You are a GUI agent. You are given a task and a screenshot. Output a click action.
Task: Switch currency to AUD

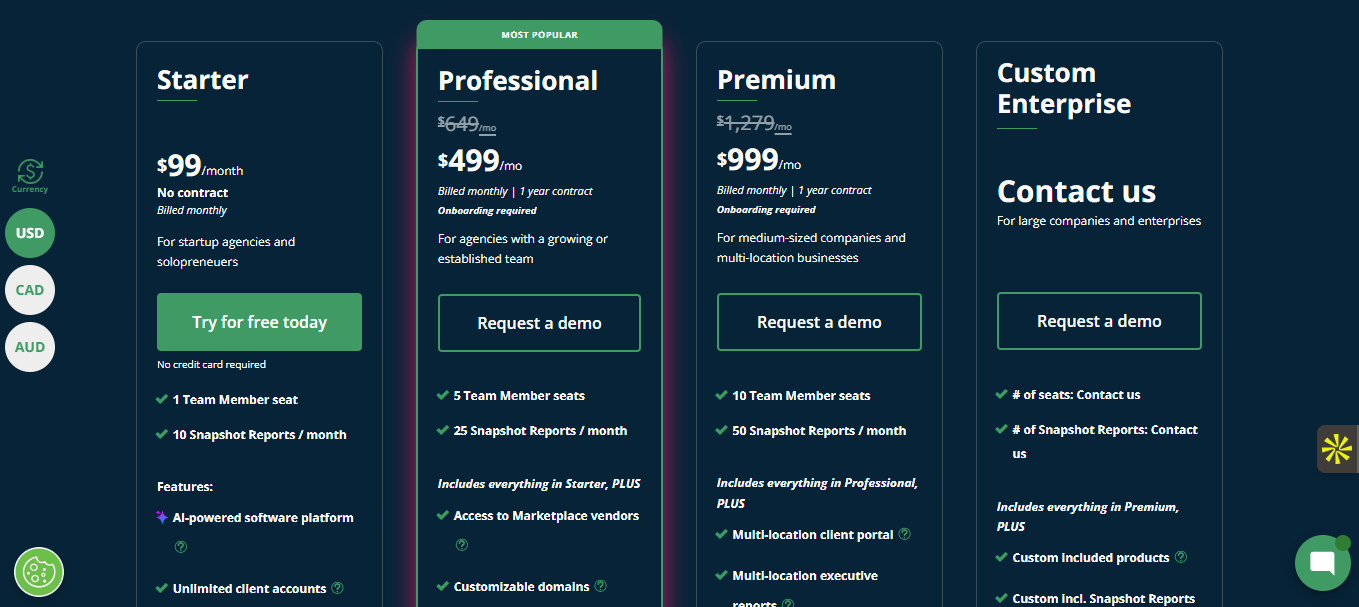point(30,347)
